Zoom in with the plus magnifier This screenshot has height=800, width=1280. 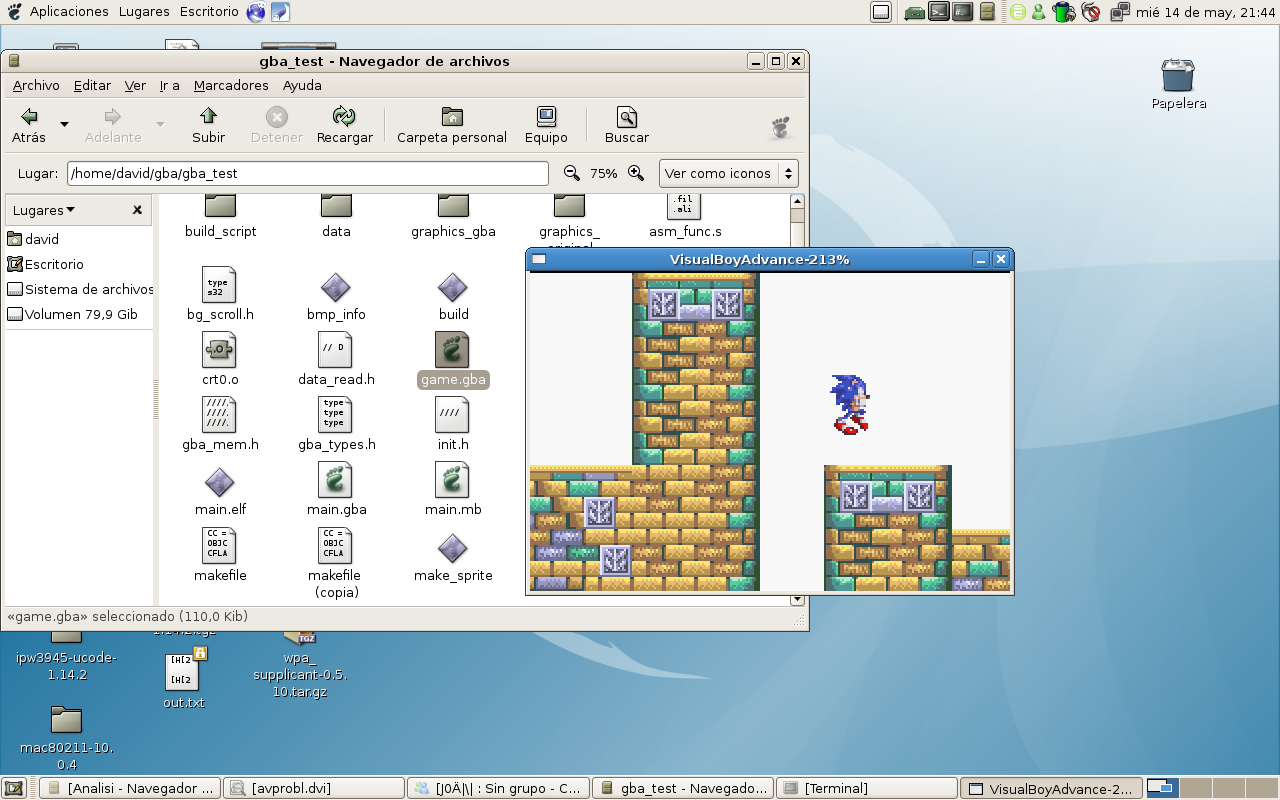[x=636, y=173]
